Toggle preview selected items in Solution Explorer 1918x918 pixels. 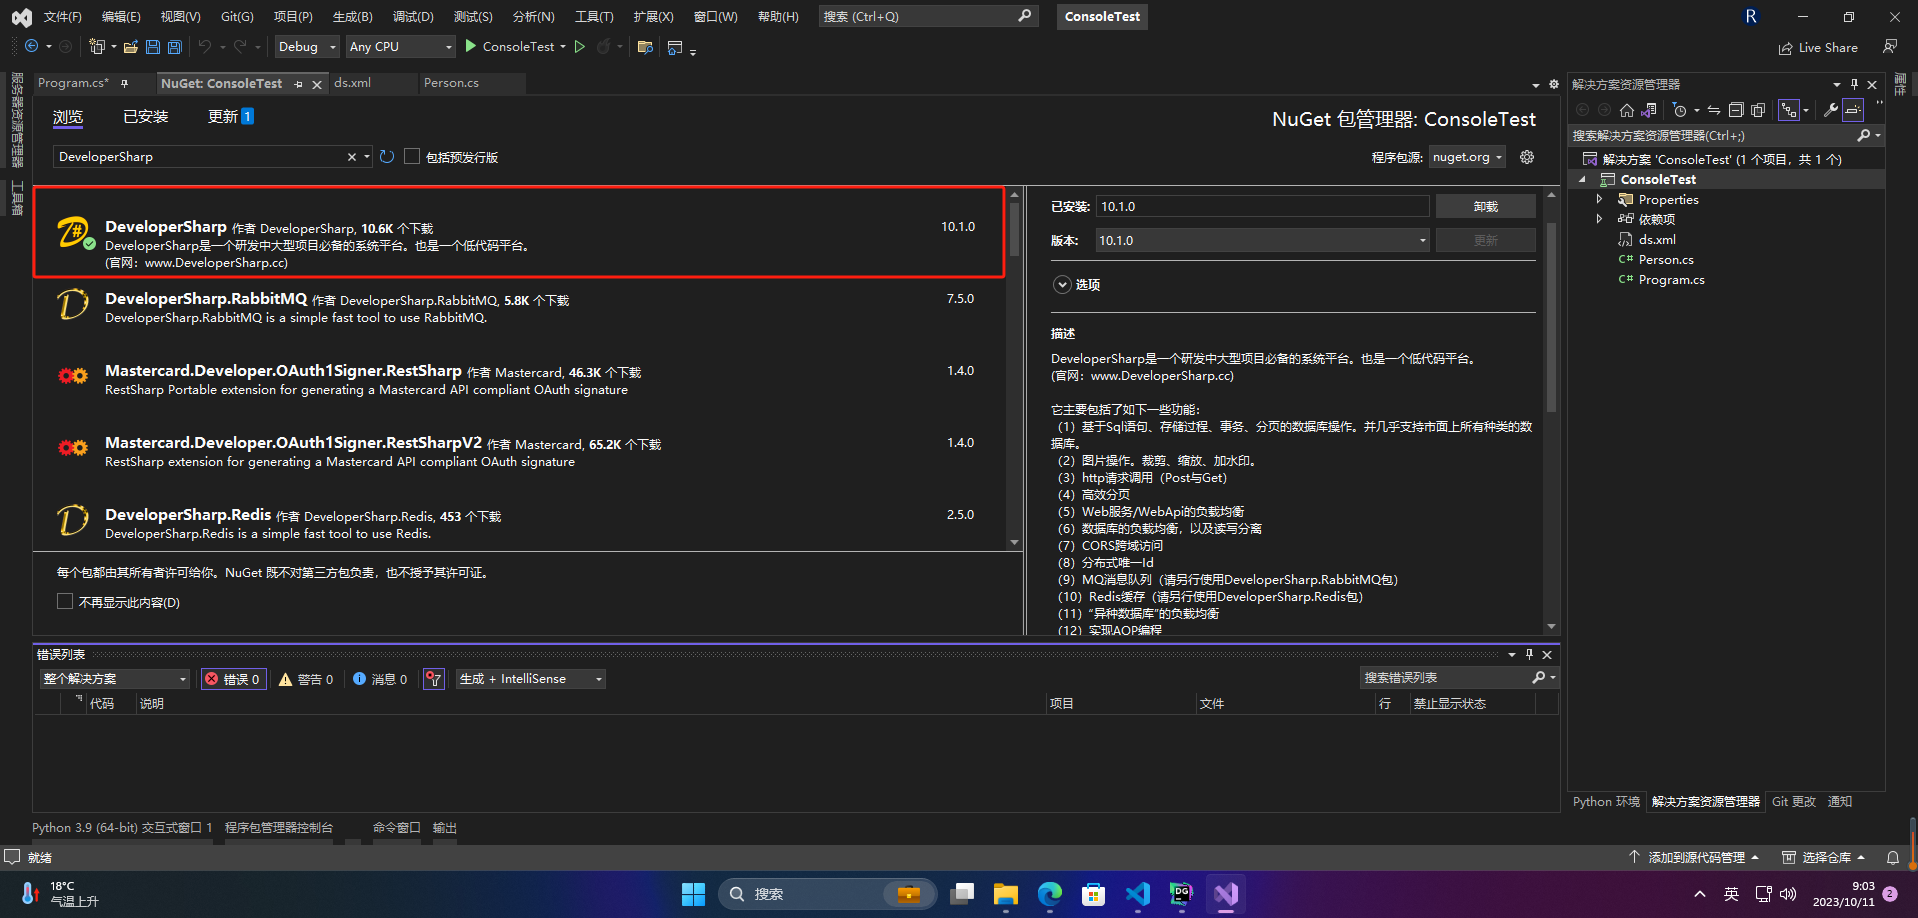pyautogui.click(x=1853, y=110)
